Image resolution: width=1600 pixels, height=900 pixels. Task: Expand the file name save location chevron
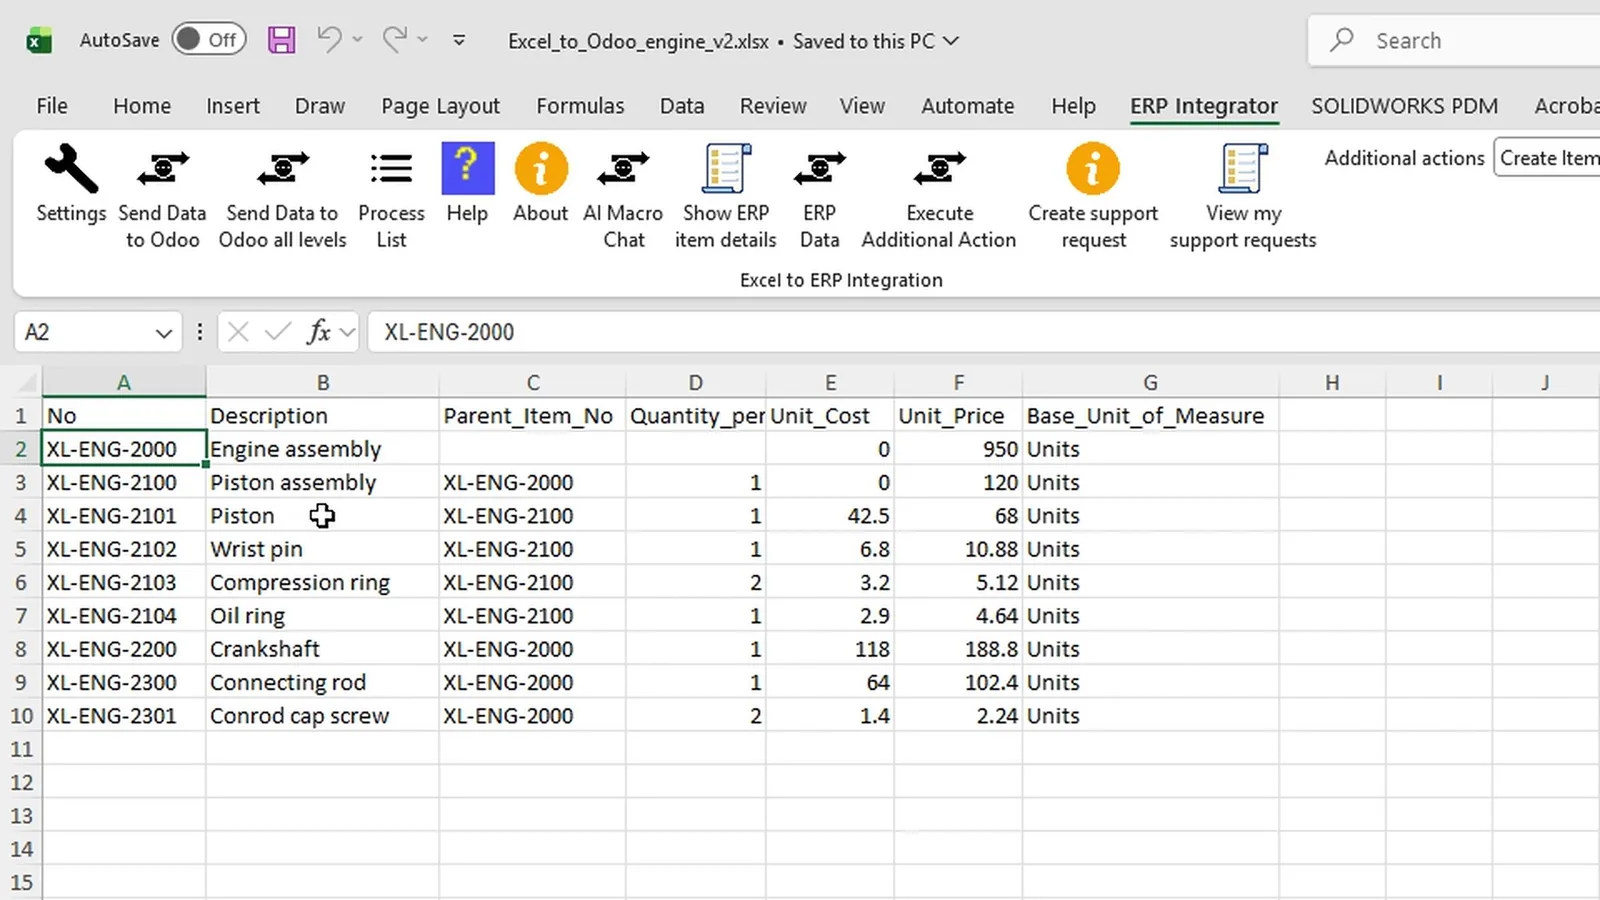click(951, 41)
